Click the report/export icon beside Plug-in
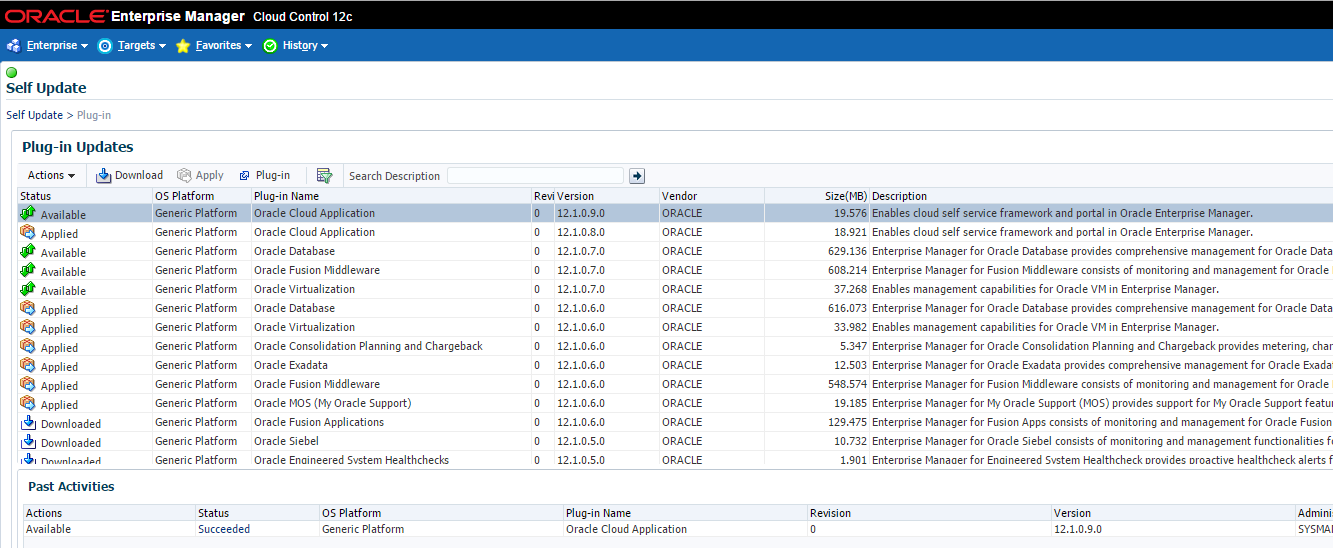The height and width of the screenshot is (548, 1333). click(x=324, y=175)
